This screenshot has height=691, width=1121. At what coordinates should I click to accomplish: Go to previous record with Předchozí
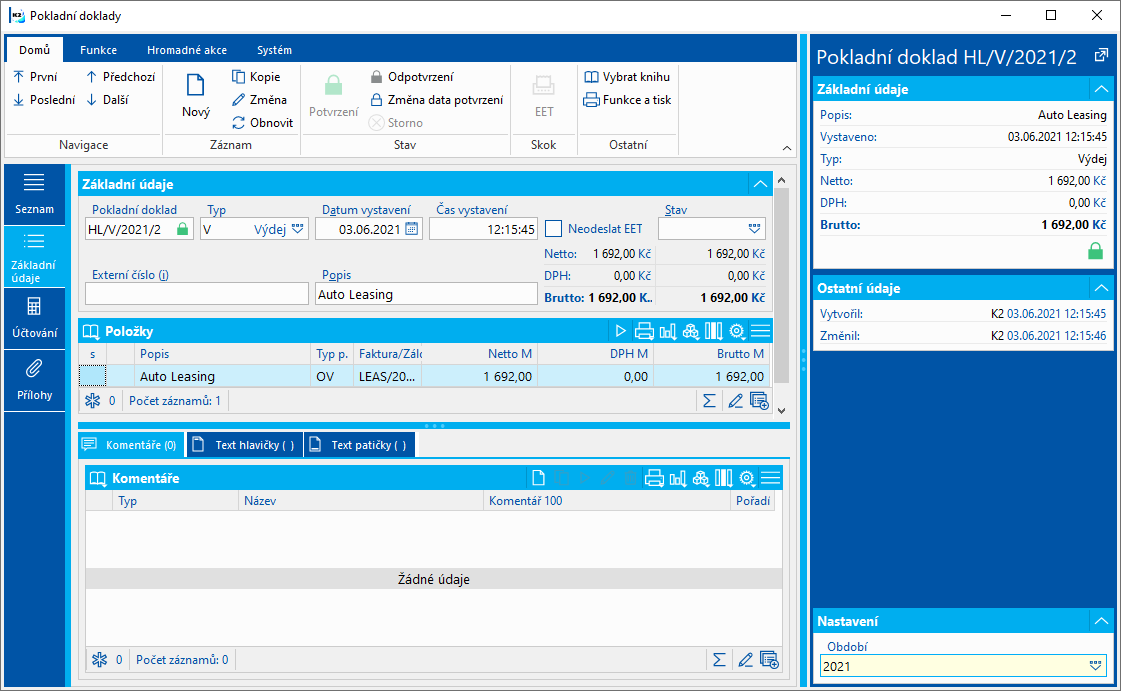point(120,76)
